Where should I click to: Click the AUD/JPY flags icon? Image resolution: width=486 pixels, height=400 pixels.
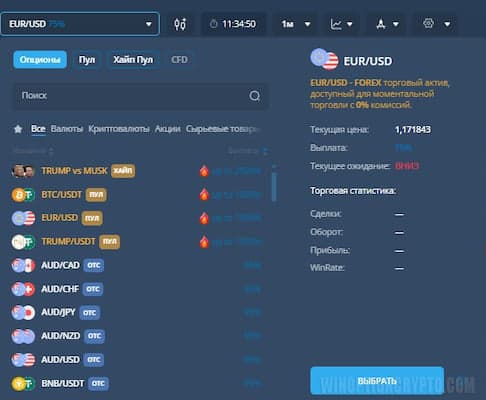click(23, 313)
